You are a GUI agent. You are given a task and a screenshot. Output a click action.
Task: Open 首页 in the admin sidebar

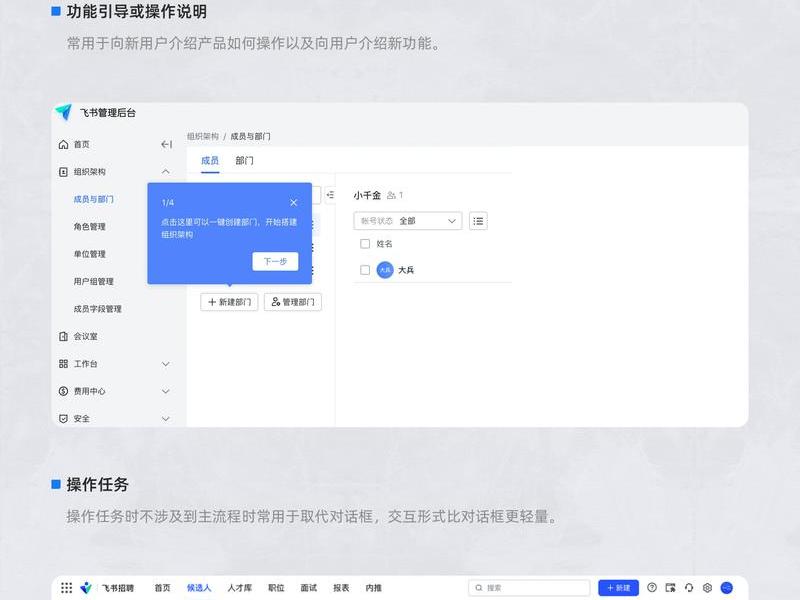point(82,144)
